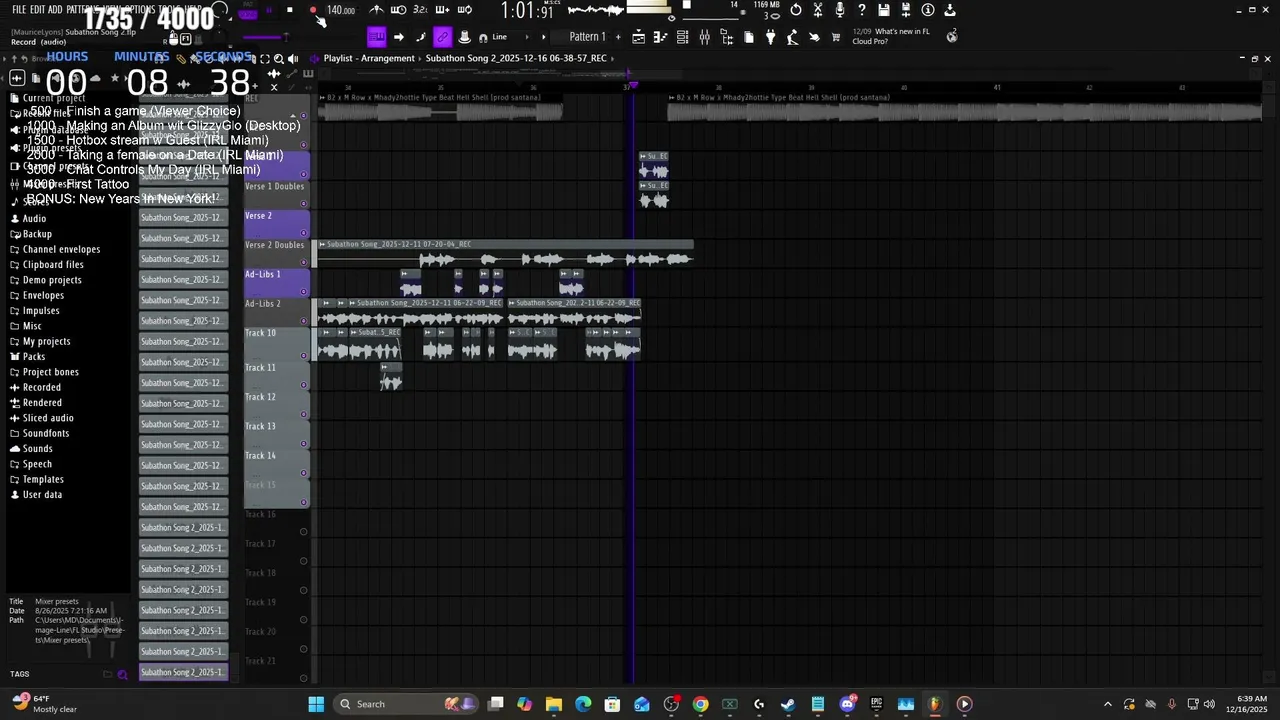Click the undo history circular arrow icon

(796, 10)
